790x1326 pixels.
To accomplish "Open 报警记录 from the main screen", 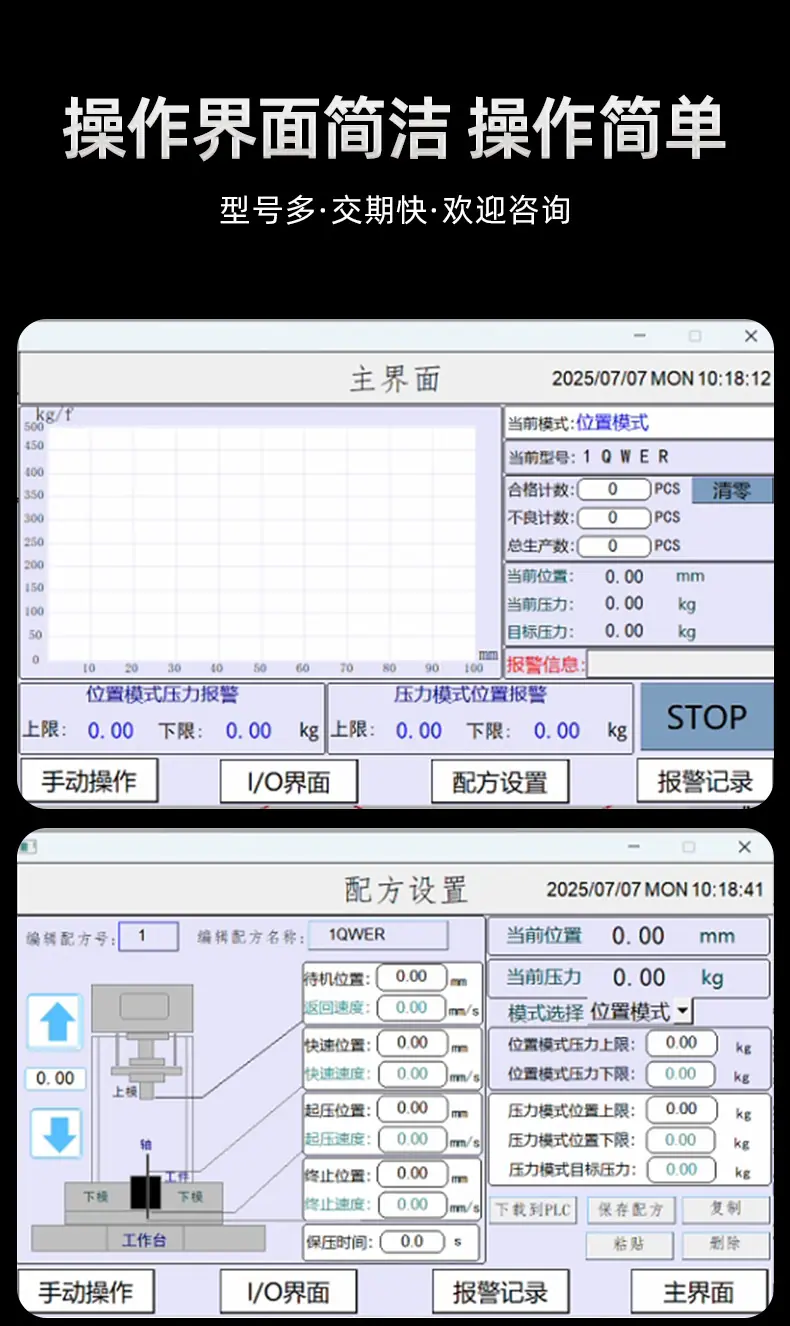I will click(705, 781).
